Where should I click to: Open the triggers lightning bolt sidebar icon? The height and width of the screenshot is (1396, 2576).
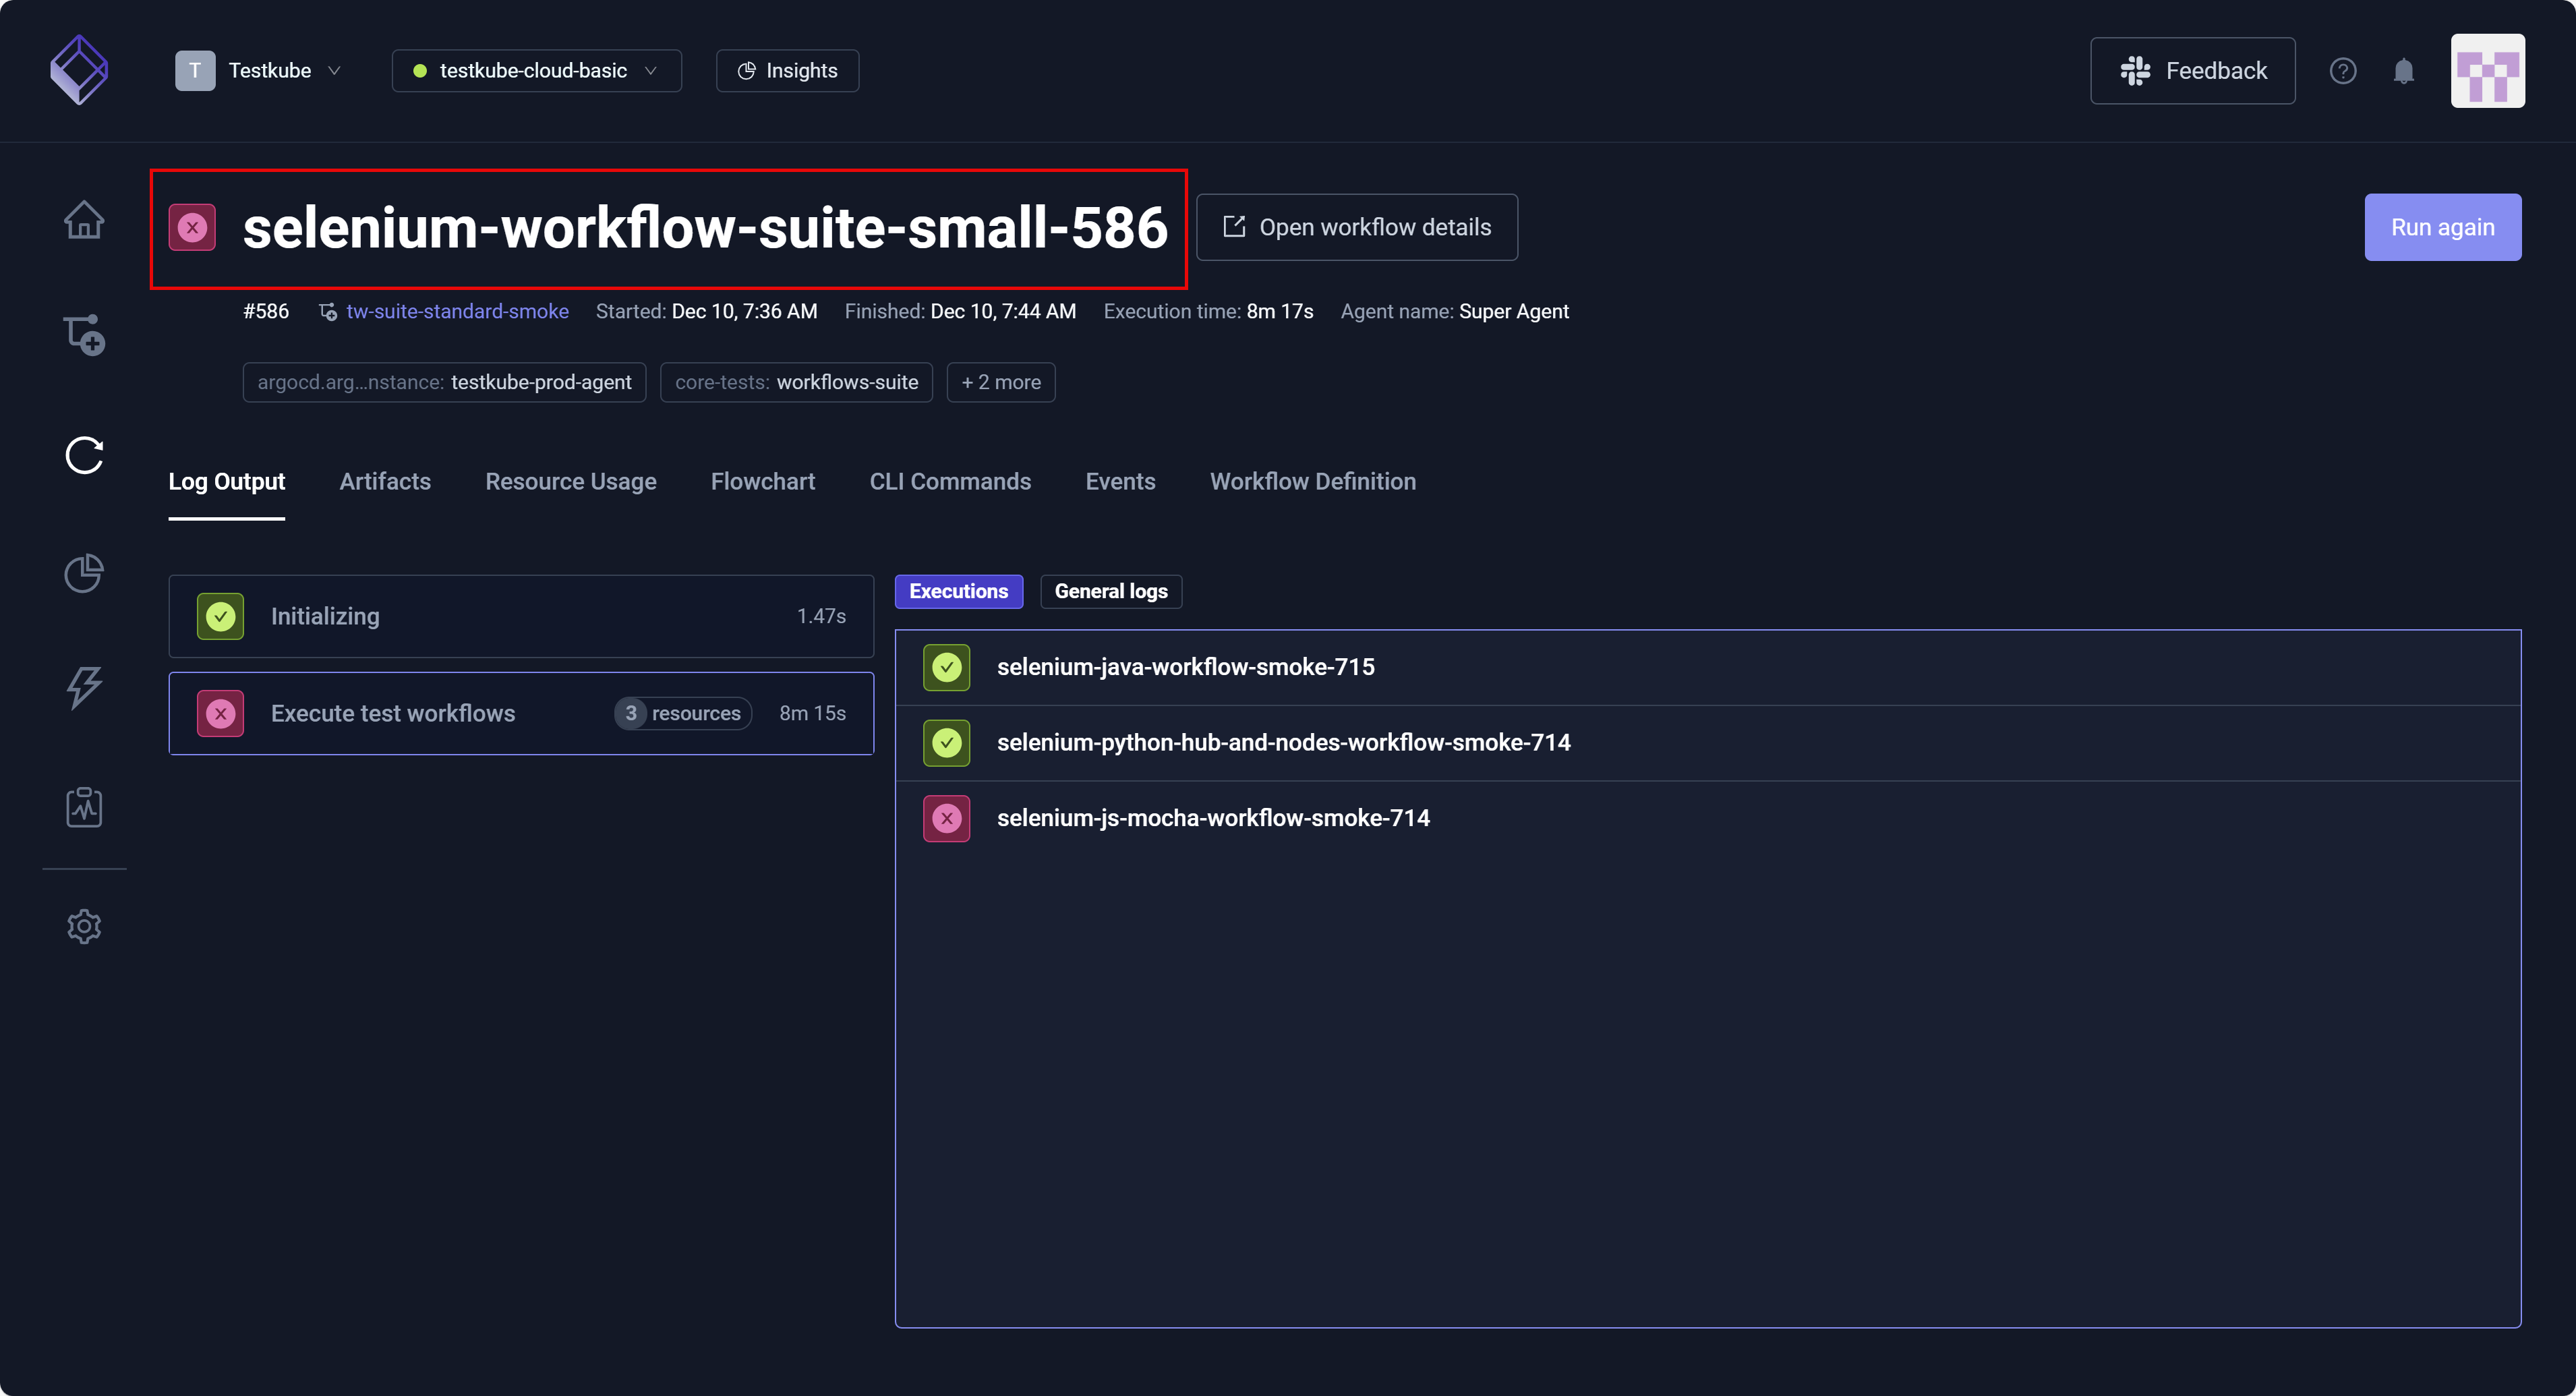click(84, 688)
